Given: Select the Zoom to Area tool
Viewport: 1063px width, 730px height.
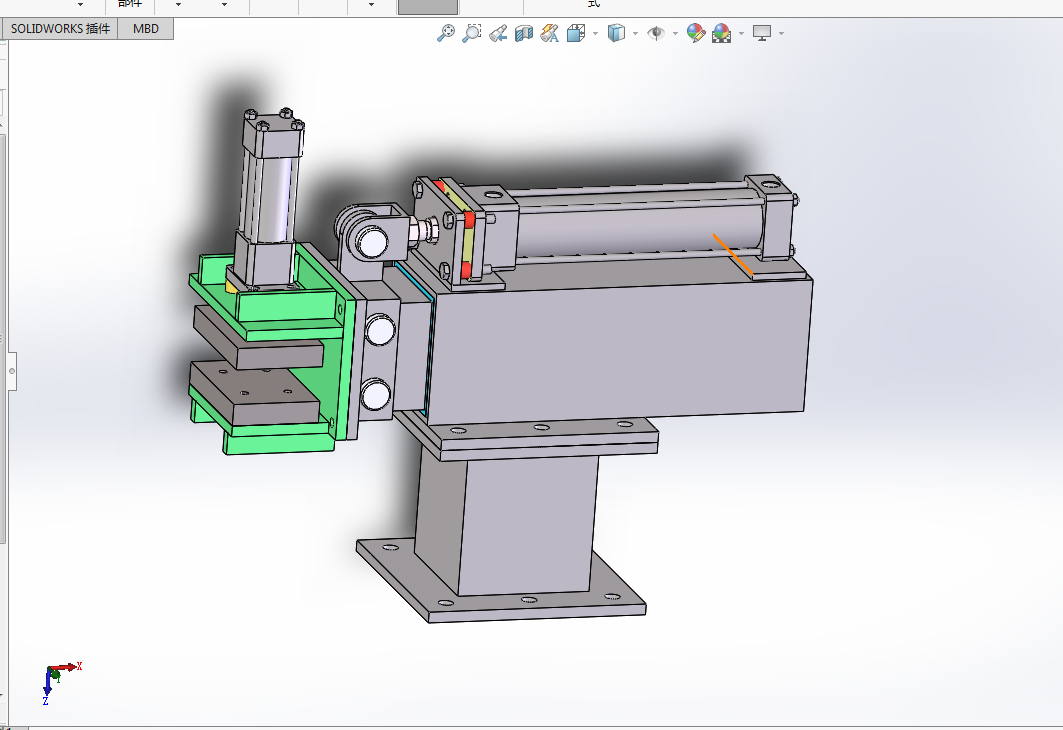Looking at the screenshot, I should pos(471,33).
